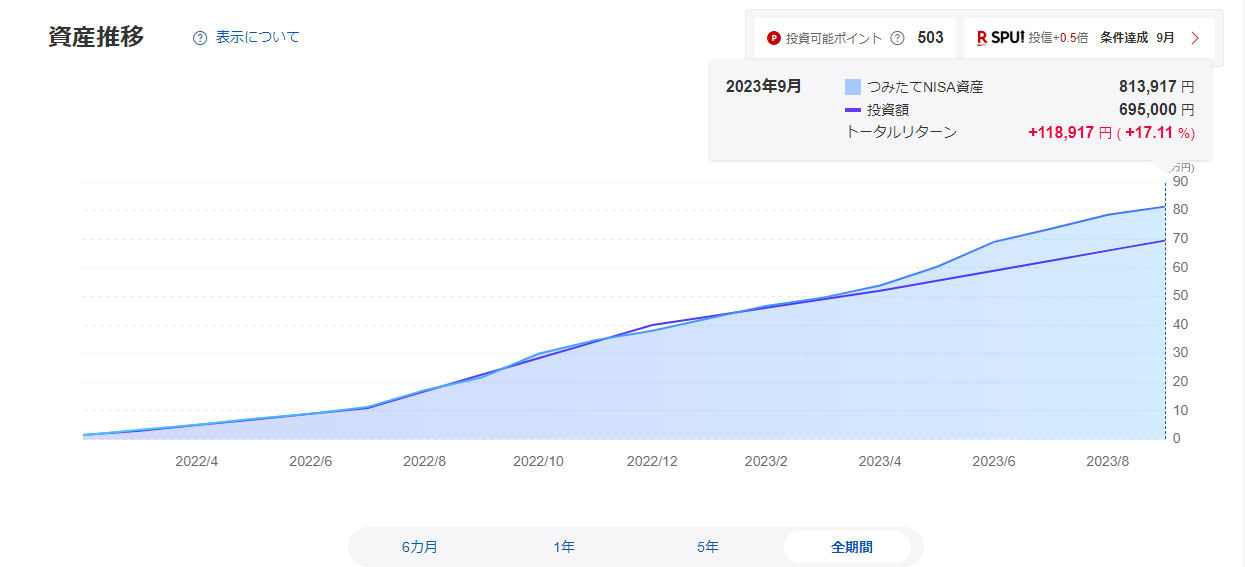Click purple 投資額 legend line marker
Image resolution: width=1245 pixels, height=567 pixels.
[852, 110]
